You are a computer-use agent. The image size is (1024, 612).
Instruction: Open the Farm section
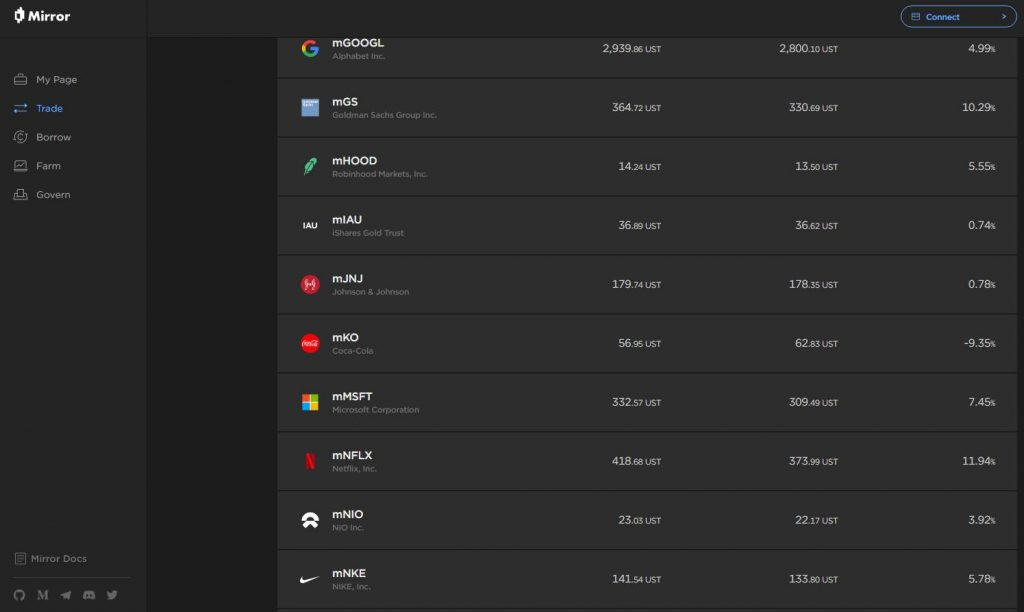pyautogui.click(x=48, y=166)
